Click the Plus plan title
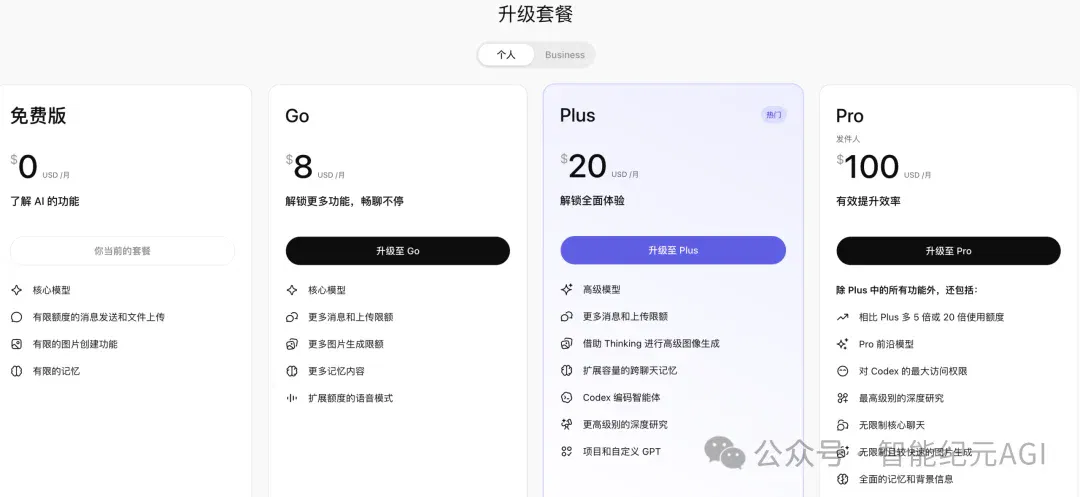The width and height of the screenshot is (1080, 497). [x=577, y=115]
